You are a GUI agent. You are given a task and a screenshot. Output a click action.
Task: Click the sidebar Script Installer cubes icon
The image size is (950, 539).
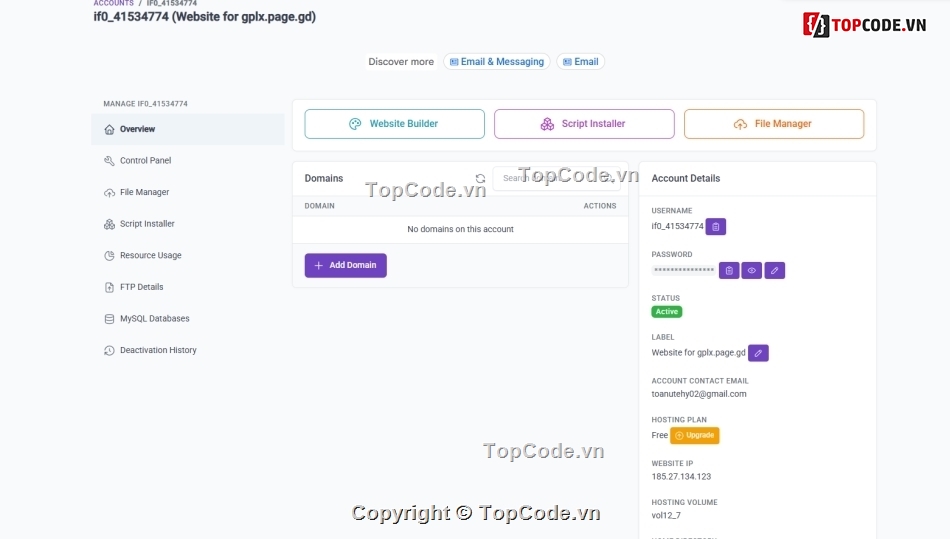[x=109, y=224]
